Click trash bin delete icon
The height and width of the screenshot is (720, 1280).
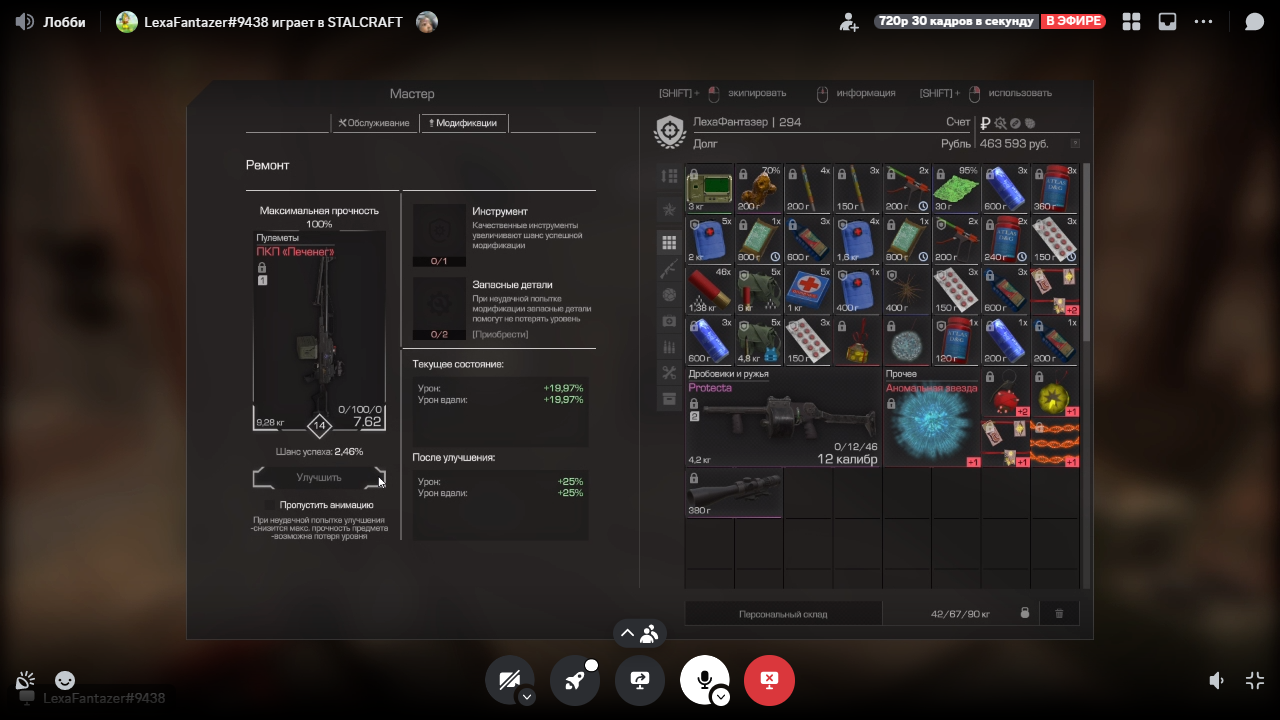[x=1060, y=613]
